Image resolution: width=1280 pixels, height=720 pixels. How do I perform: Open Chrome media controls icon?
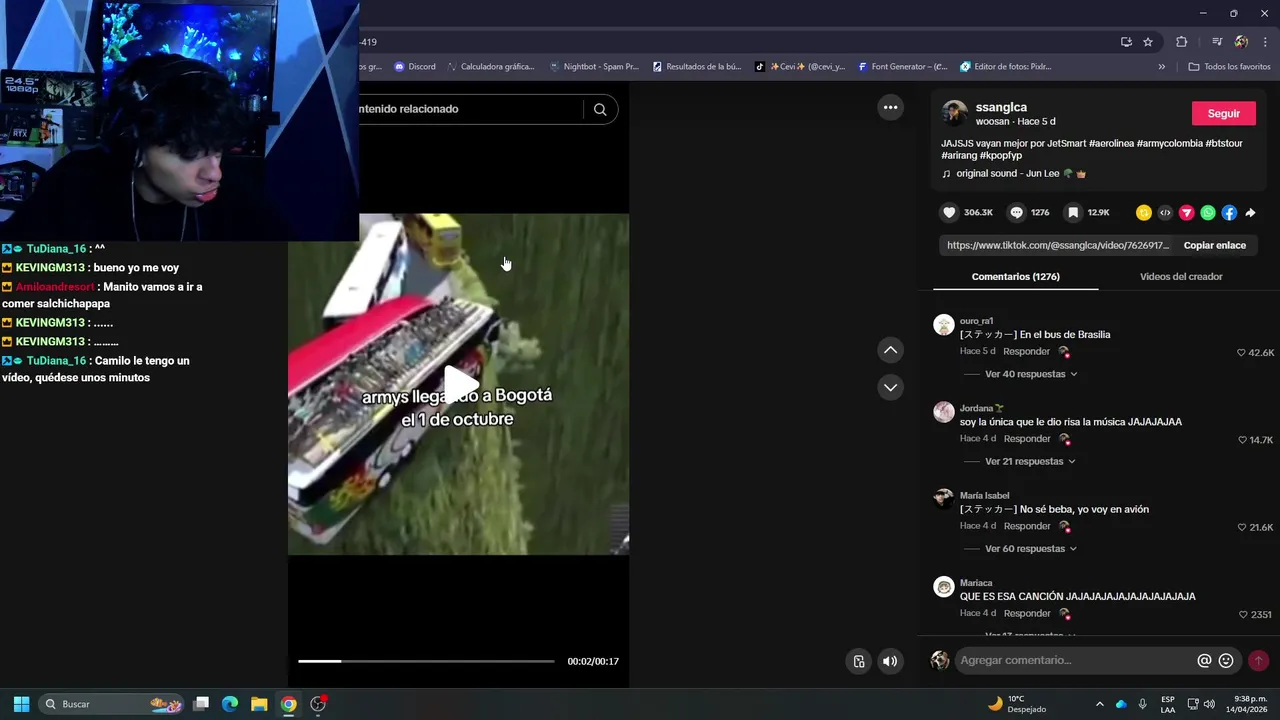[x=1217, y=42]
